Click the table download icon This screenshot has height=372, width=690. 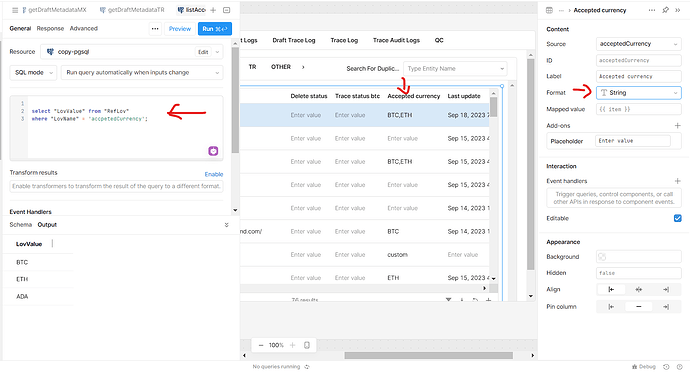click(x=462, y=300)
